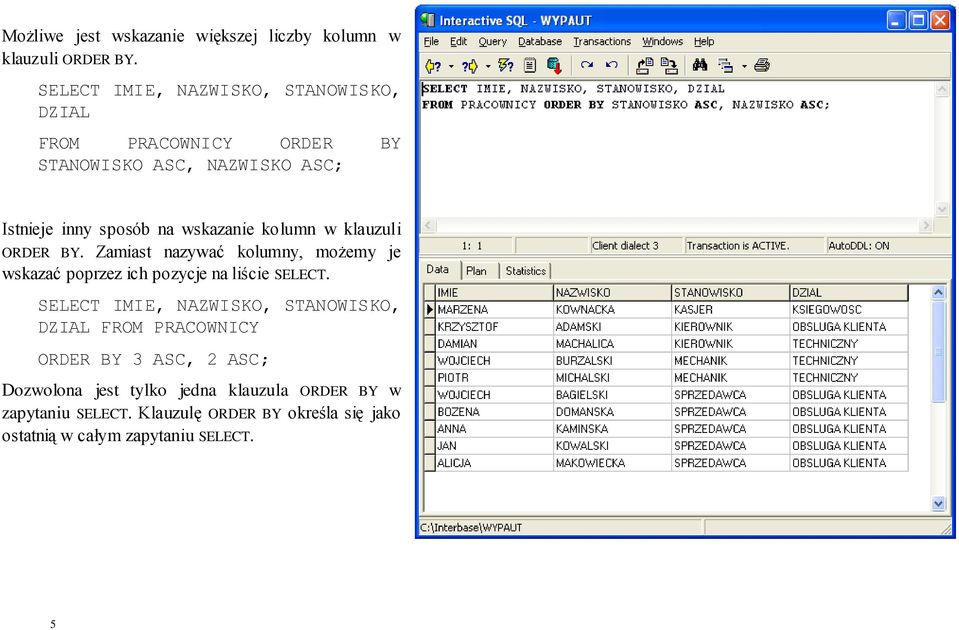The image size is (959, 630).
Task: Select the DAMIAN cell
Action: click(494, 344)
